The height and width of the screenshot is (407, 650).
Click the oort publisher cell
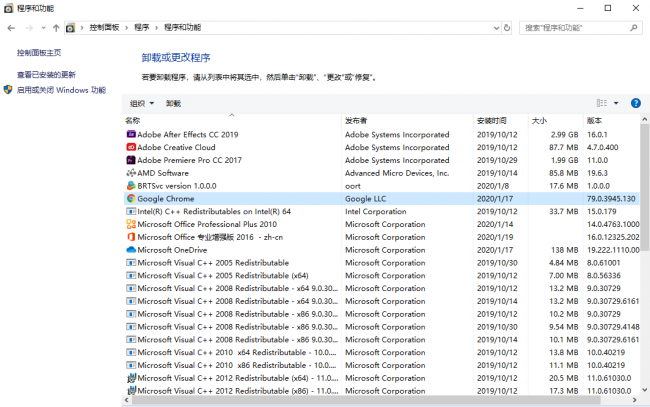tap(353, 186)
